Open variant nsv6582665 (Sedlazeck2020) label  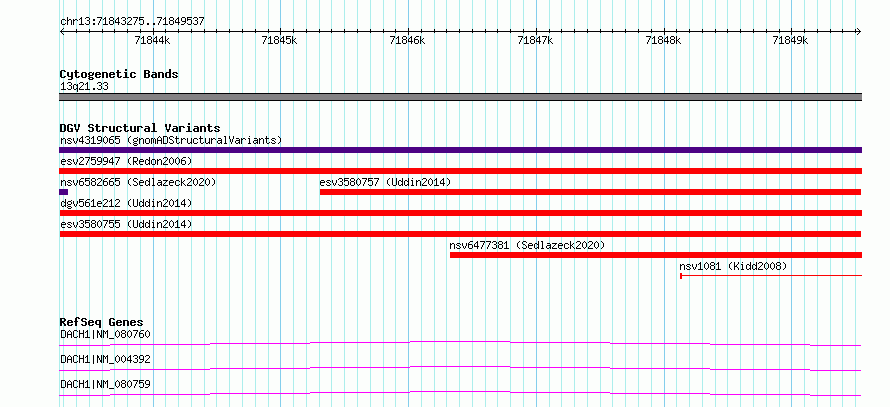pyautogui.click(x=138, y=182)
